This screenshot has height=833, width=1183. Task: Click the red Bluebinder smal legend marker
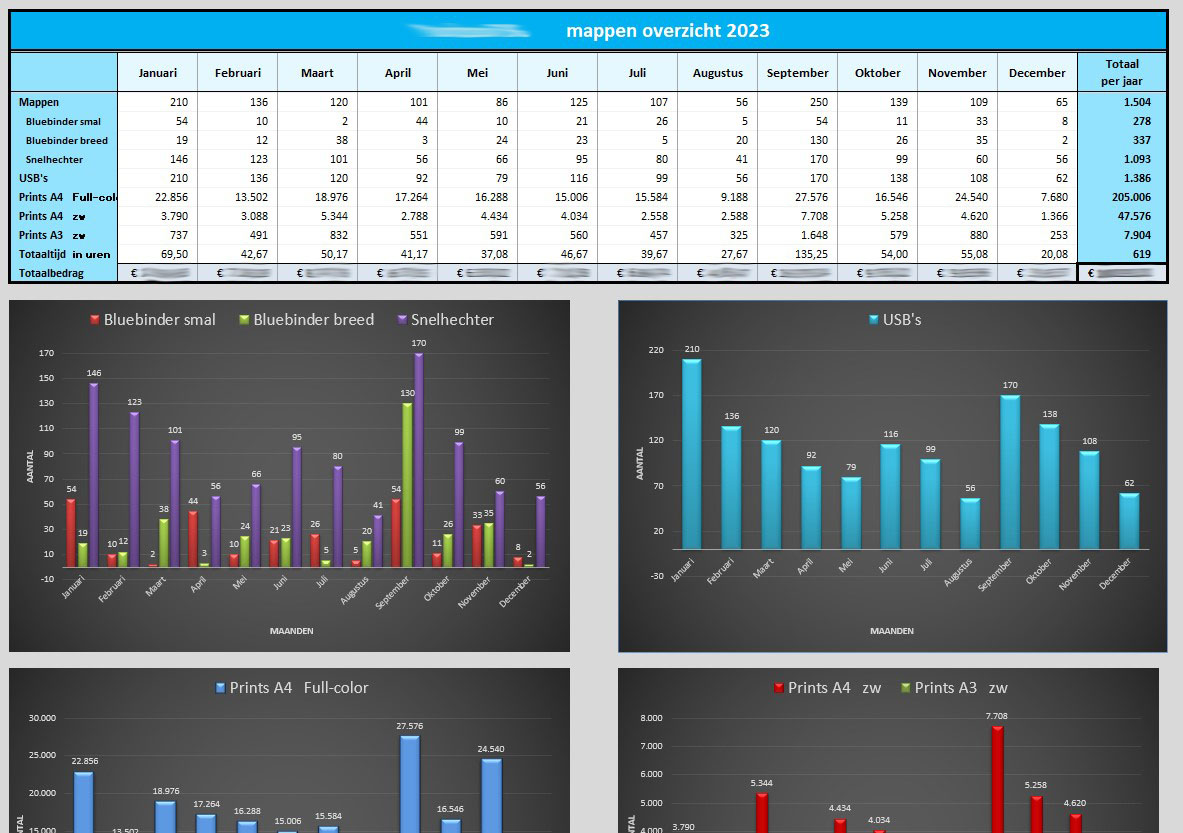94,320
